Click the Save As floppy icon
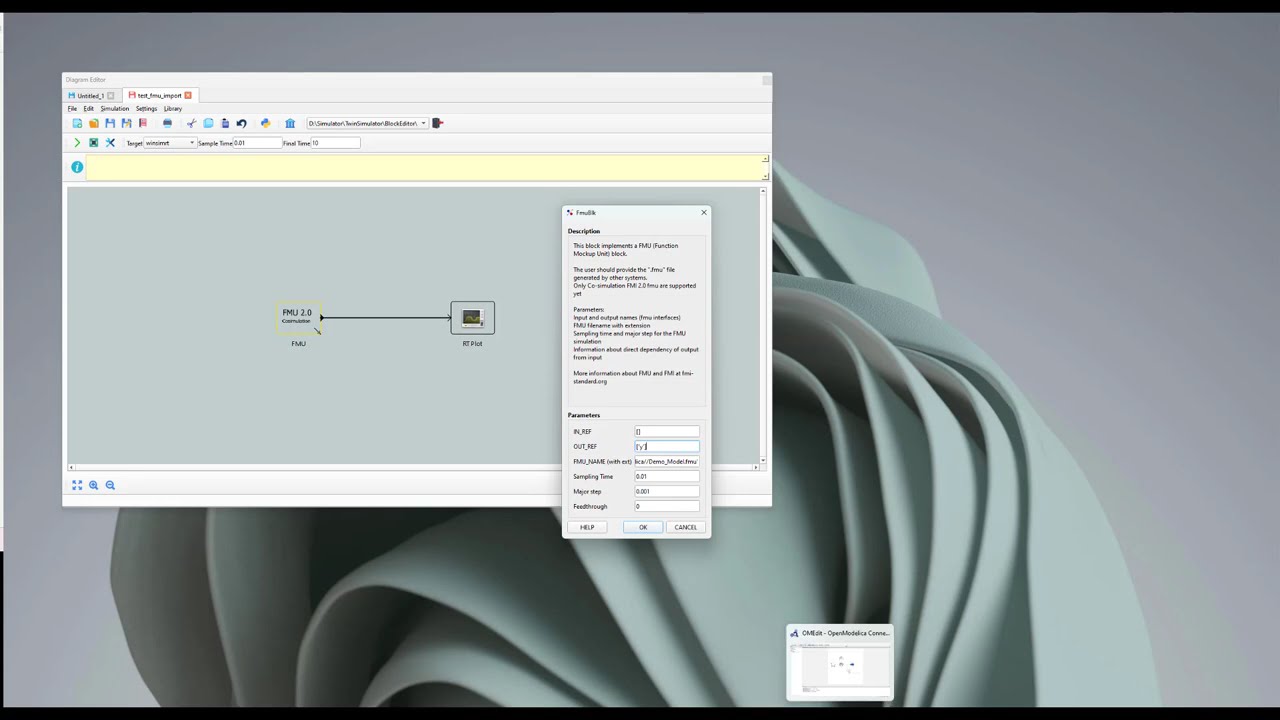The height and width of the screenshot is (720, 1280). pyautogui.click(x=126, y=123)
